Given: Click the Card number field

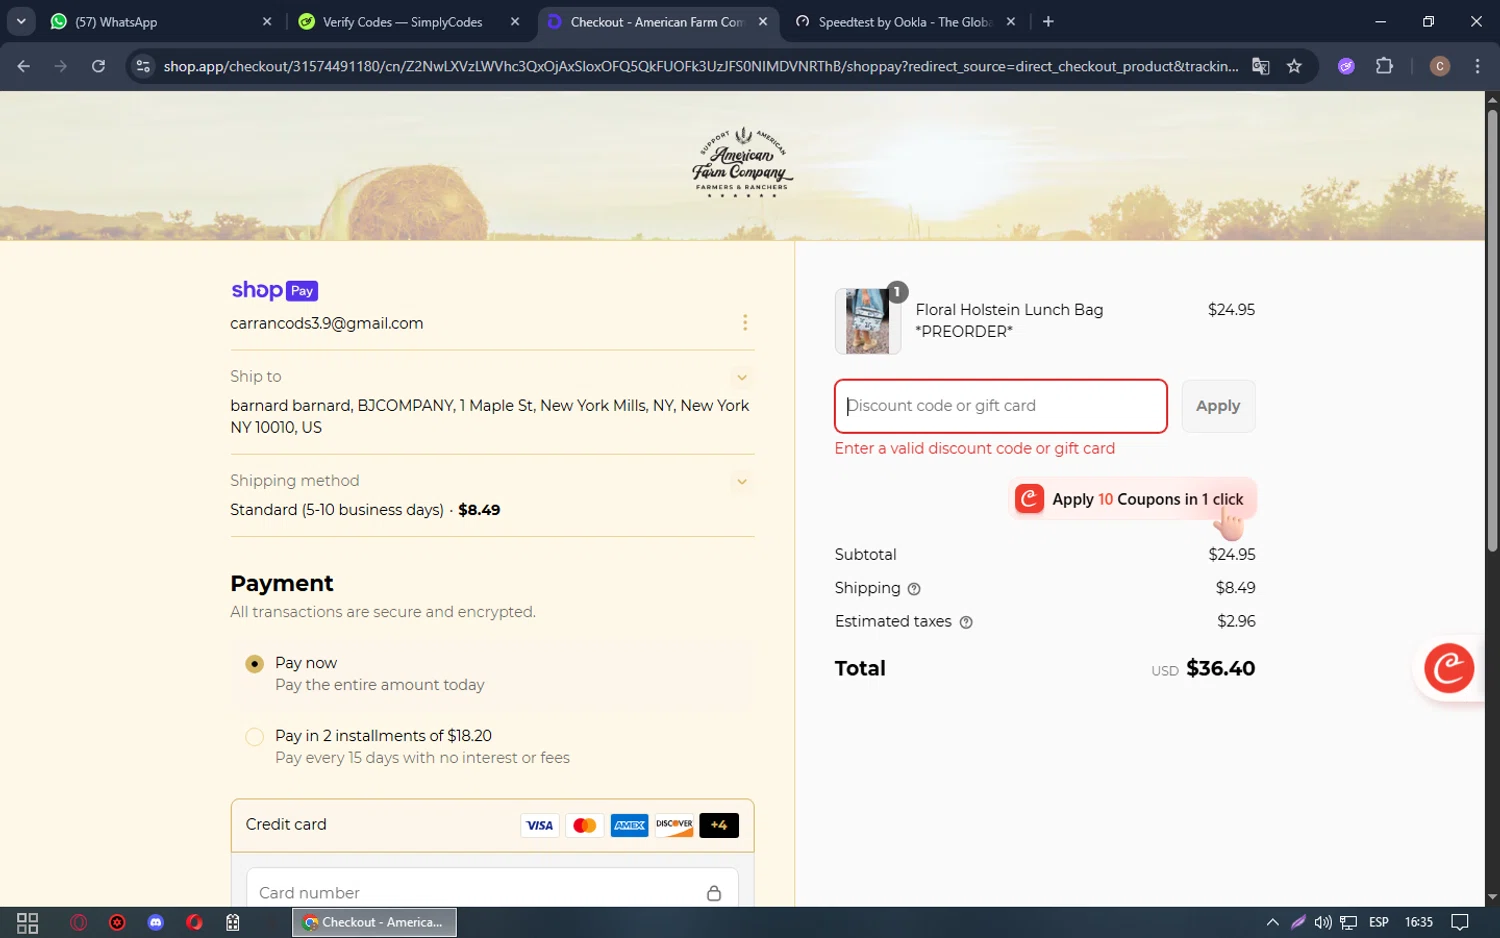Looking at the screenshot, I should tap(491, 892).
